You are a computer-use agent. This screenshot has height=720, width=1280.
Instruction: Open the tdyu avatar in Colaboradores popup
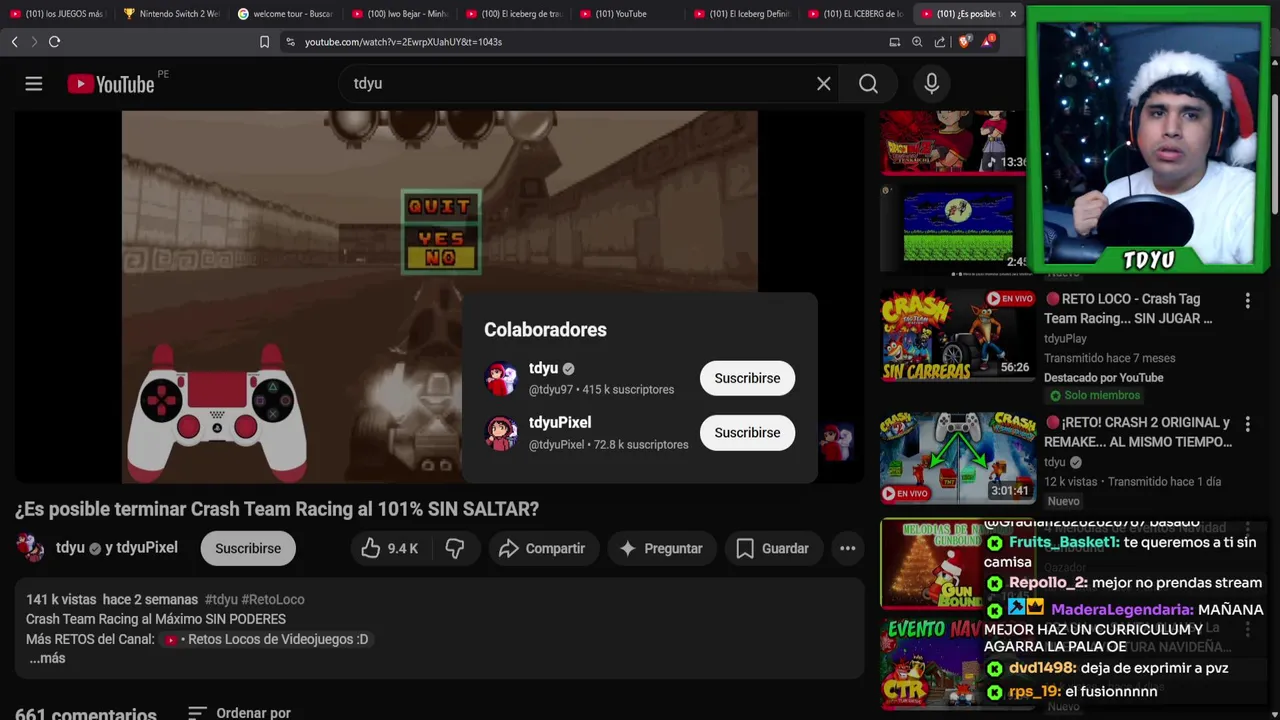(501, 379)
